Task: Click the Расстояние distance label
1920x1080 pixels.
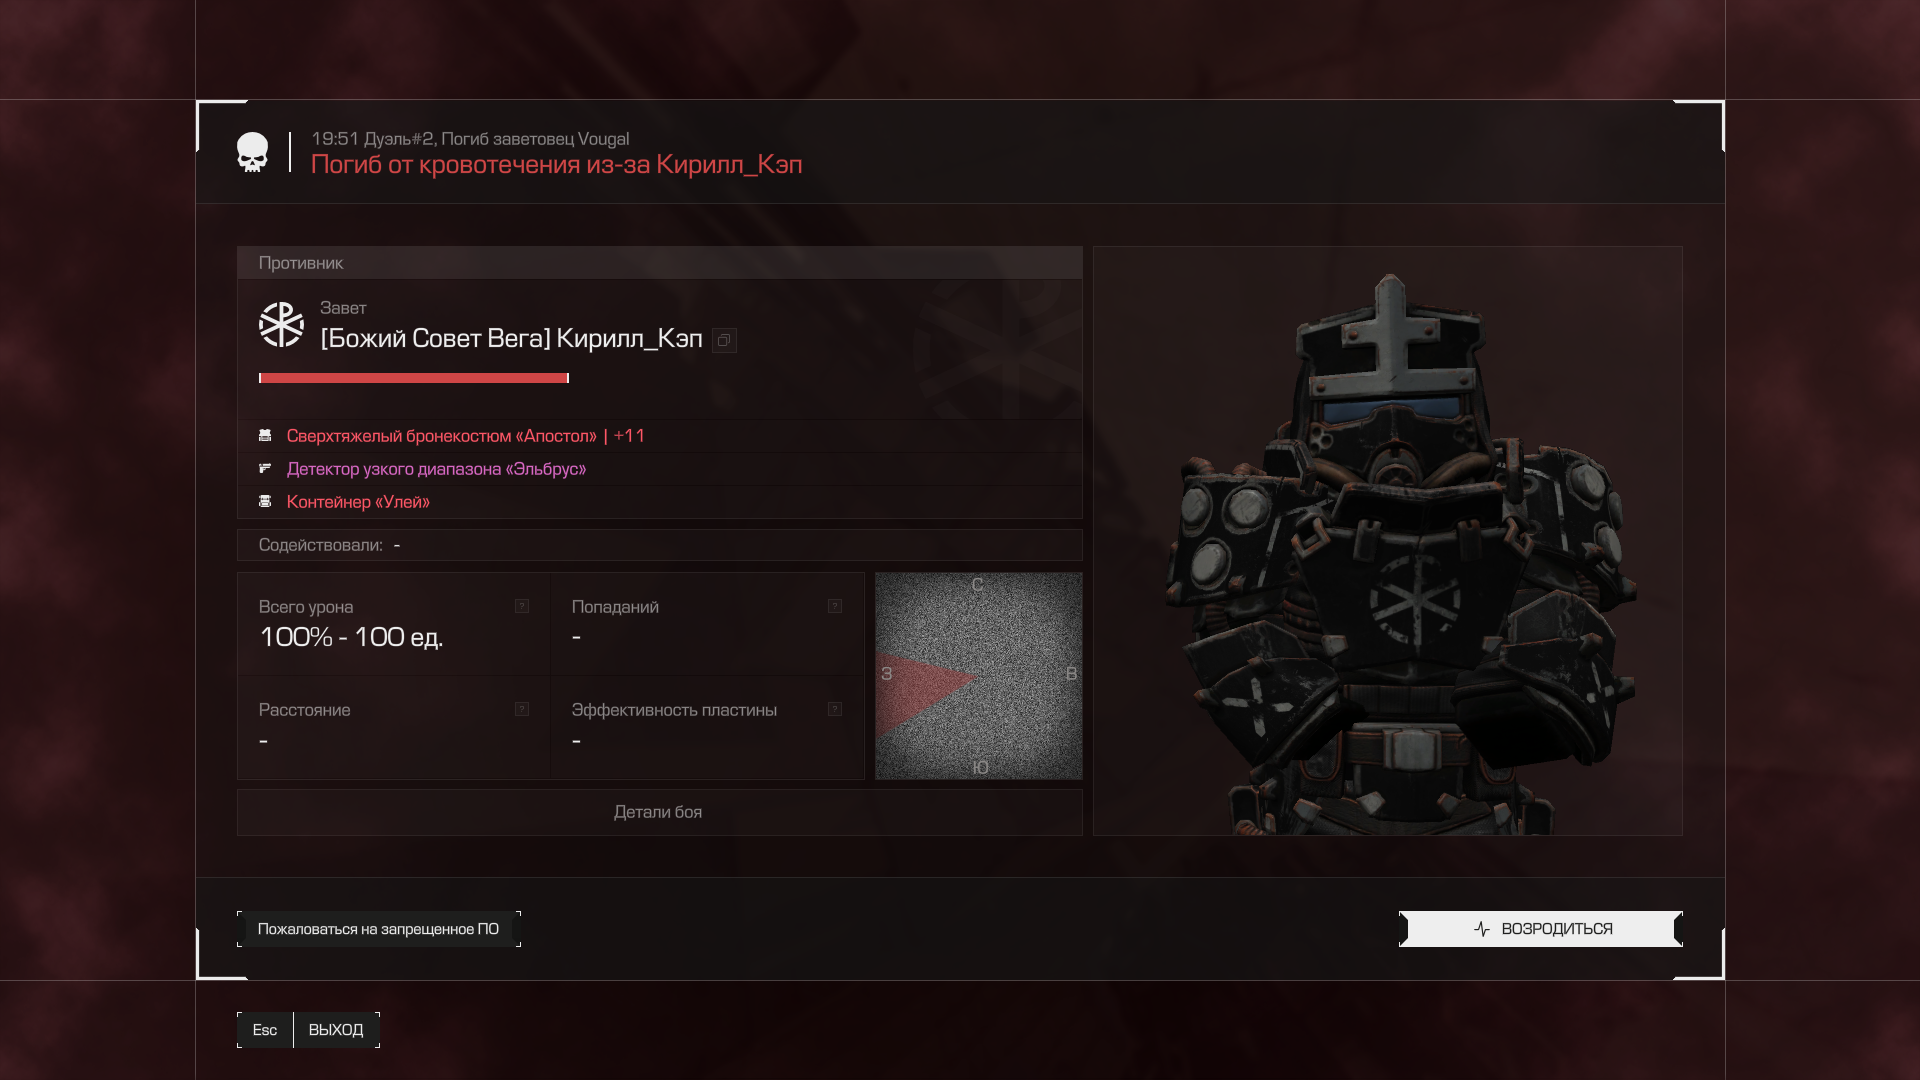Action: click(304, 710)
